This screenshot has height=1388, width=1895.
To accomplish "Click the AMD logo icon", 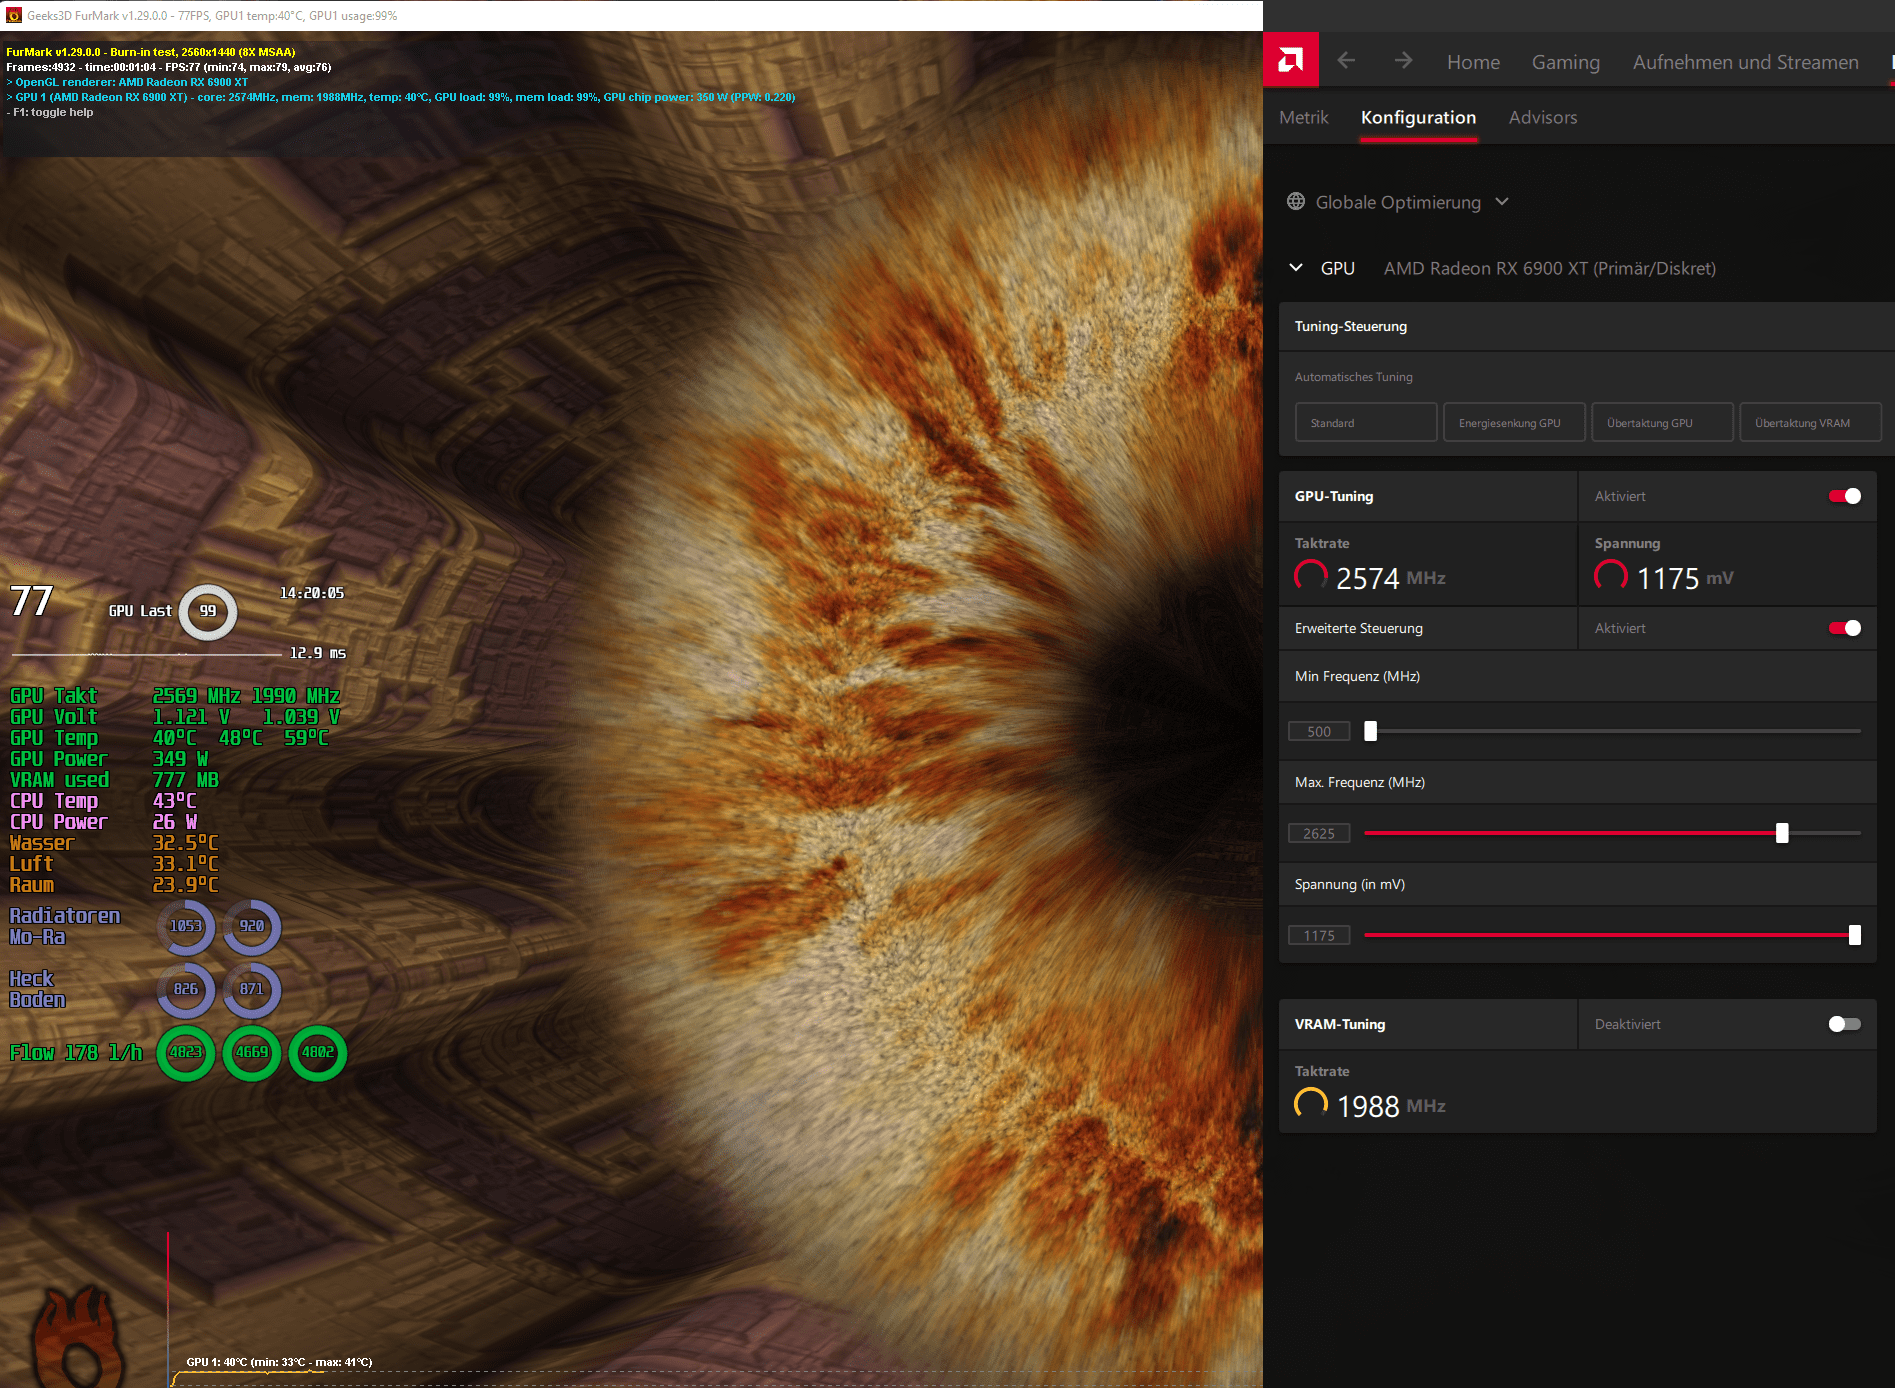I will tap(1291, 60).
